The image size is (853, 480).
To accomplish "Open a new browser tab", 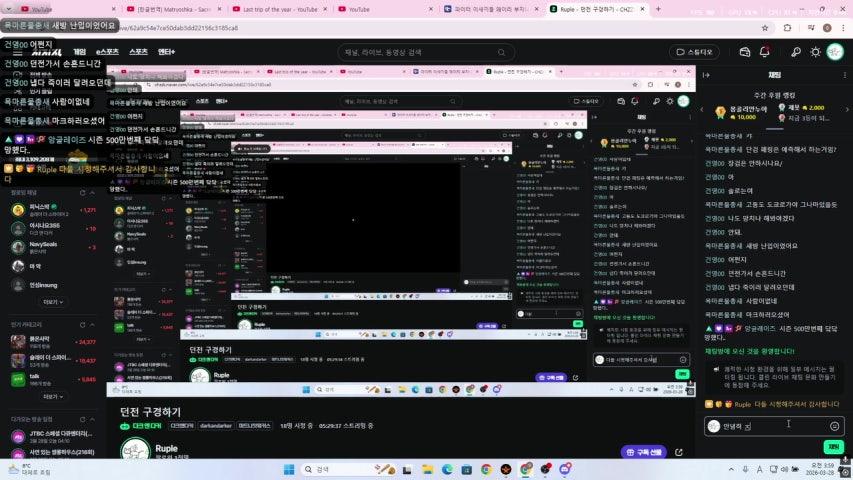I will pos(658,9).
